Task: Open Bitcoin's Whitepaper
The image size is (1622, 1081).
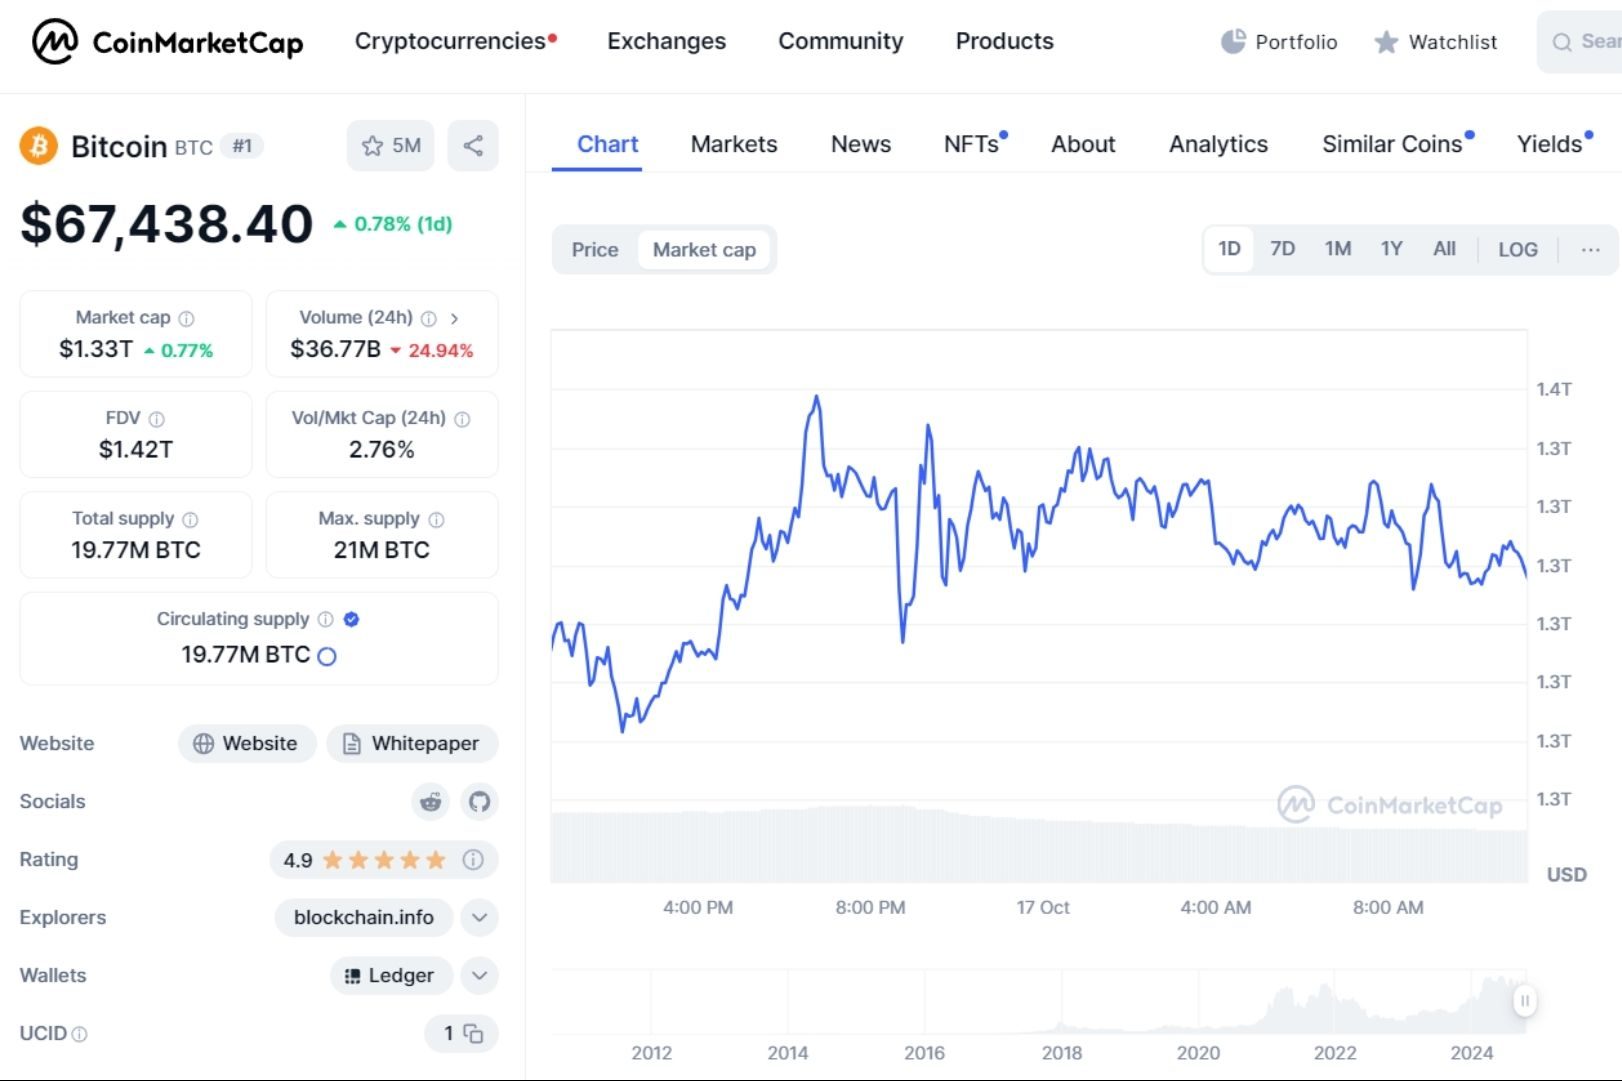Action: click(412, 743)
